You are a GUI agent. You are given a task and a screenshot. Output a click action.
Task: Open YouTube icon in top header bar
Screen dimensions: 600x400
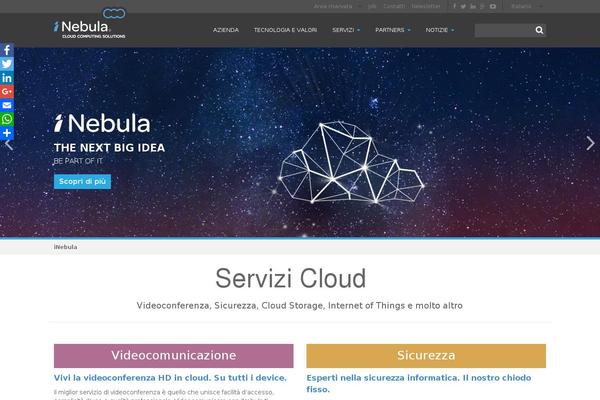[x=493, y=6]
